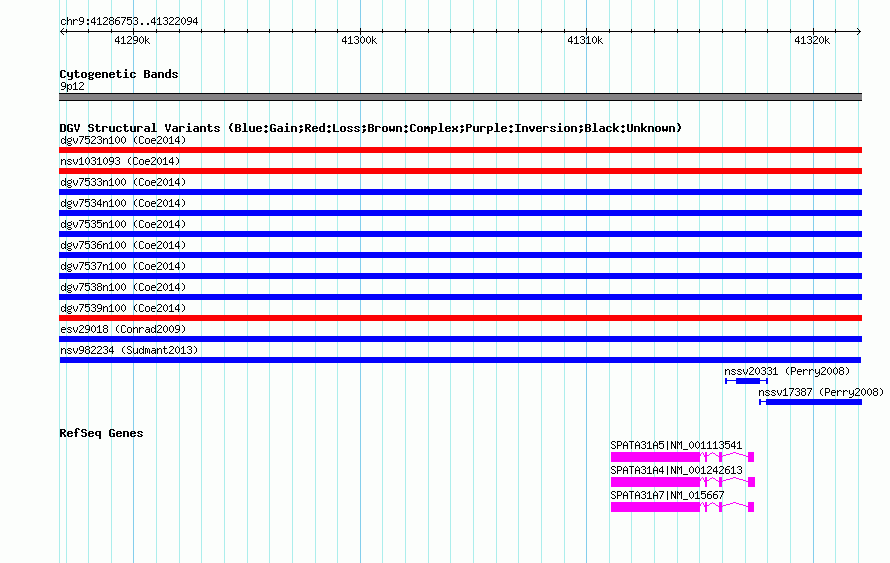Image resolution: width=890 pixels, height=563 pixels.
Task: Click the 41290k ruler label
Action: coord(132,40)
